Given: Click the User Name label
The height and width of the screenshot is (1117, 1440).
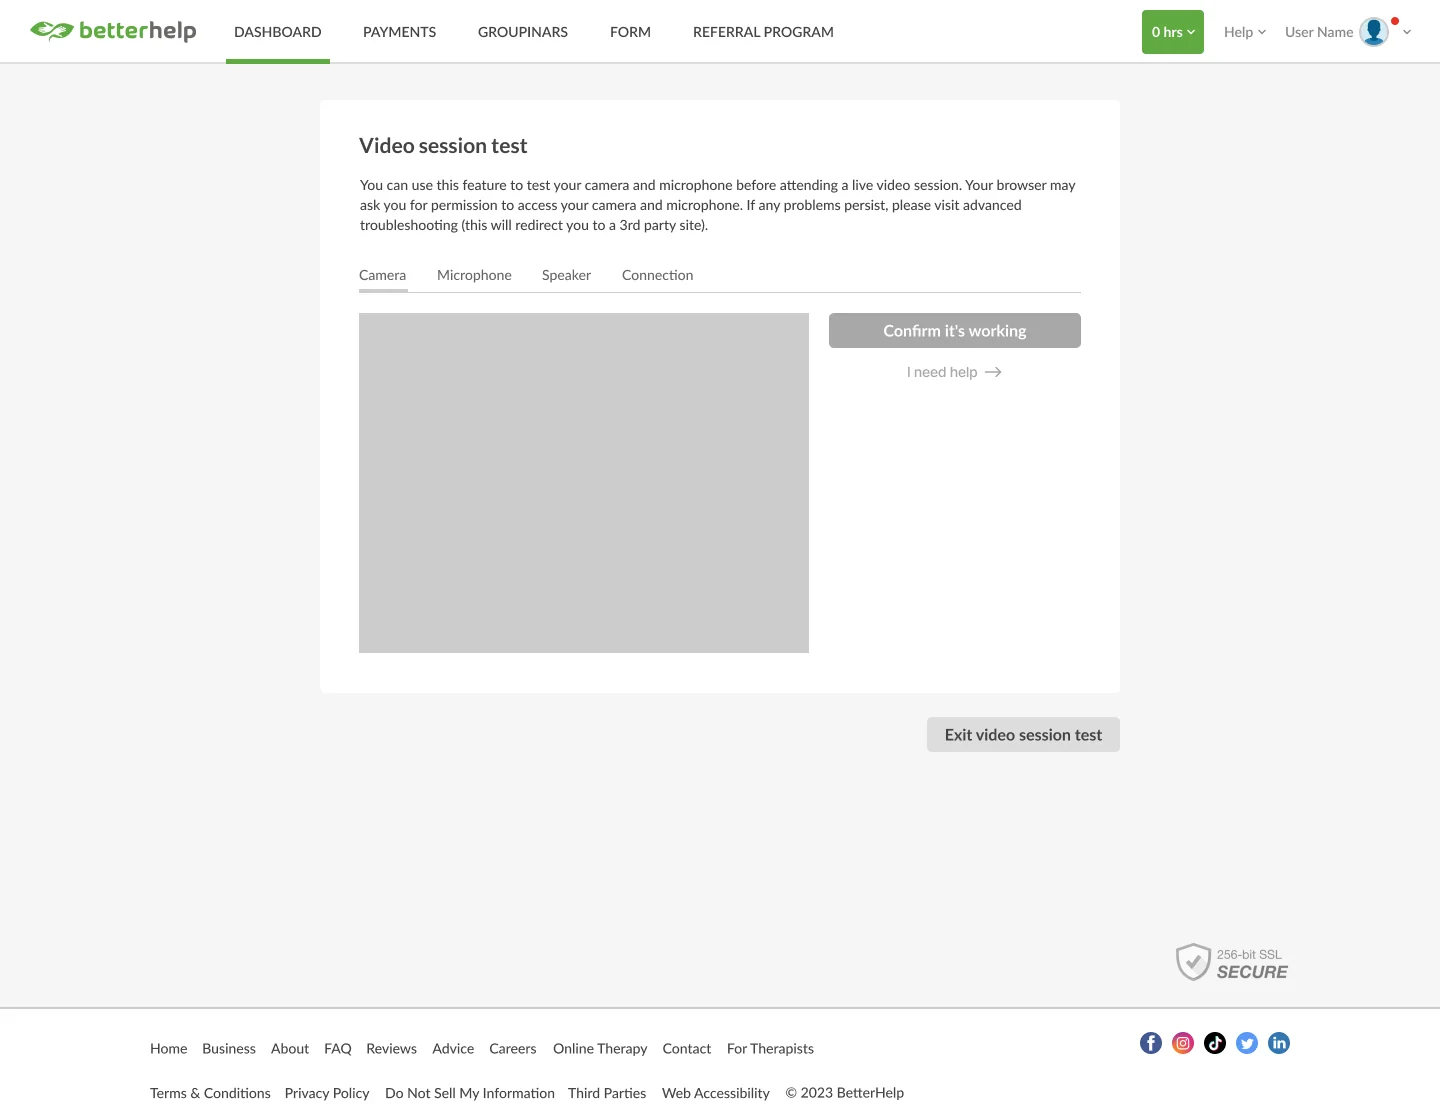Looking at the screenshot, I should (1319, 32).
